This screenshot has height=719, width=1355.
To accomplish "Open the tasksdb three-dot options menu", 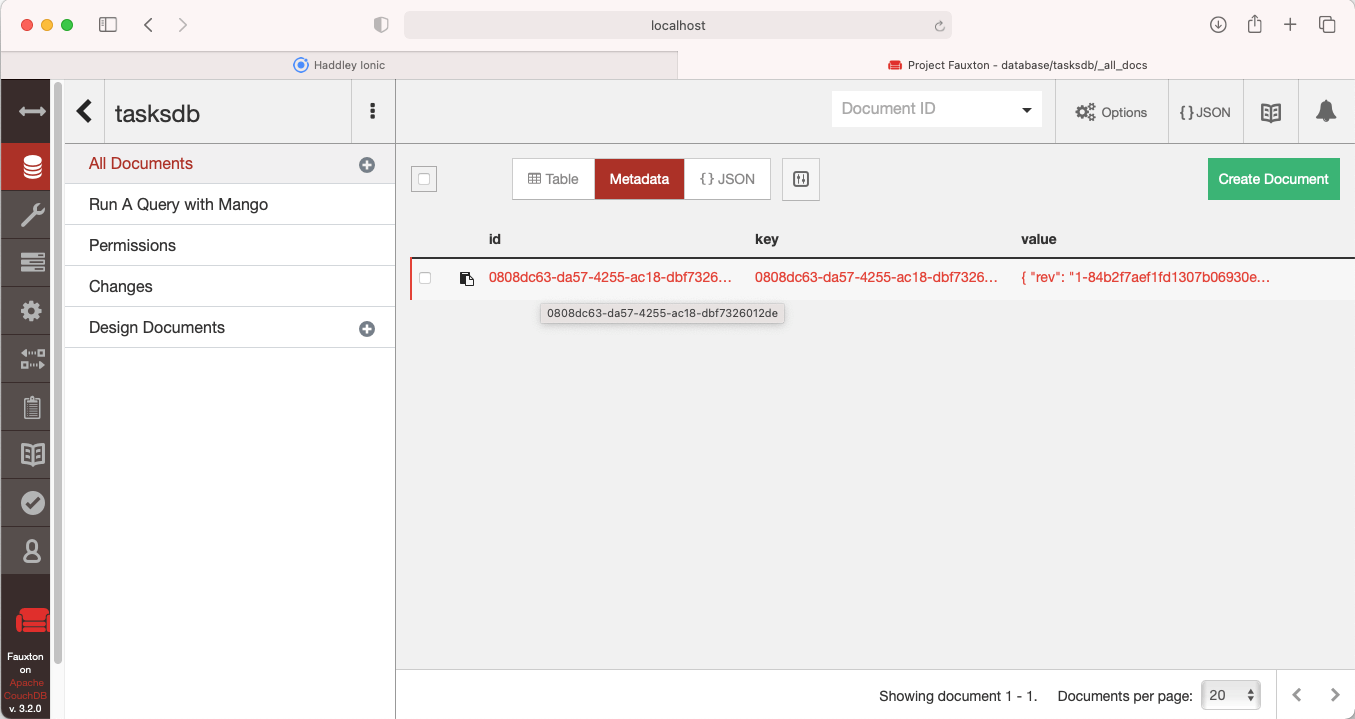I will pyautogui.click(x=373, y=111).
